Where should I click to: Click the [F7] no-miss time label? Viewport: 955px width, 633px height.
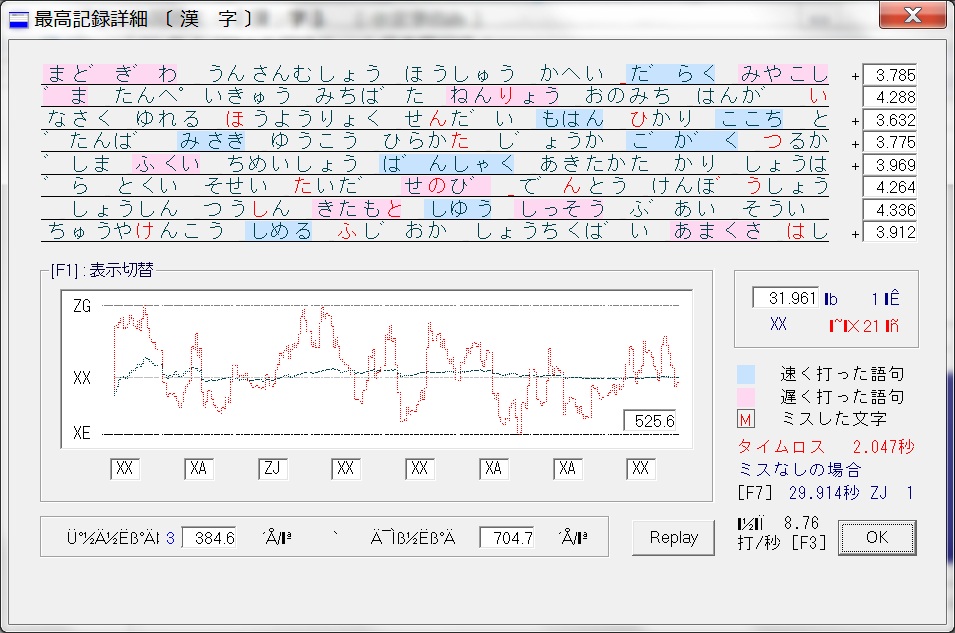pyautogui.click(x=762, y=492)
